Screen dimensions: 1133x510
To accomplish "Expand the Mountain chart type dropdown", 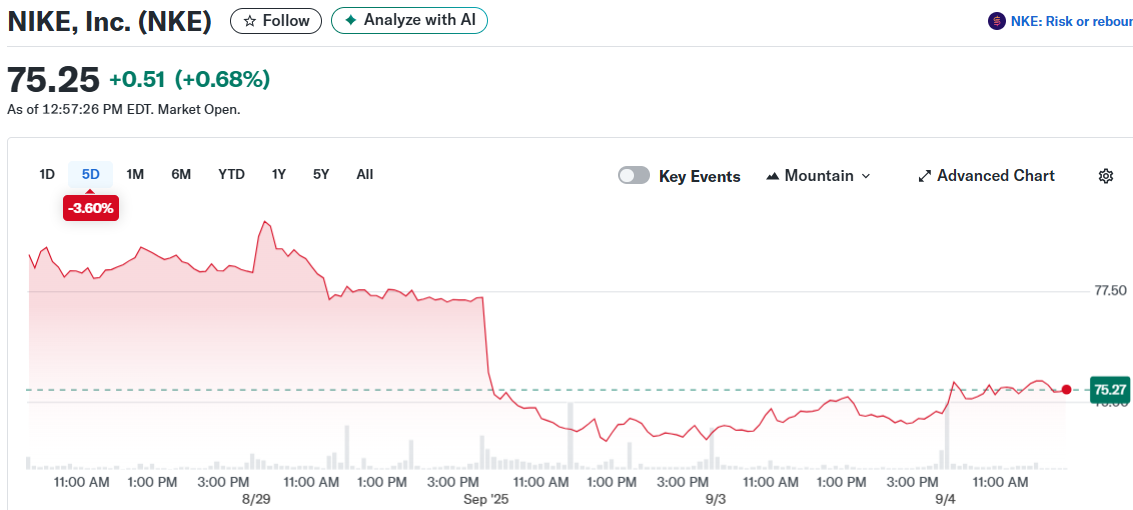I will click(819, 176).
